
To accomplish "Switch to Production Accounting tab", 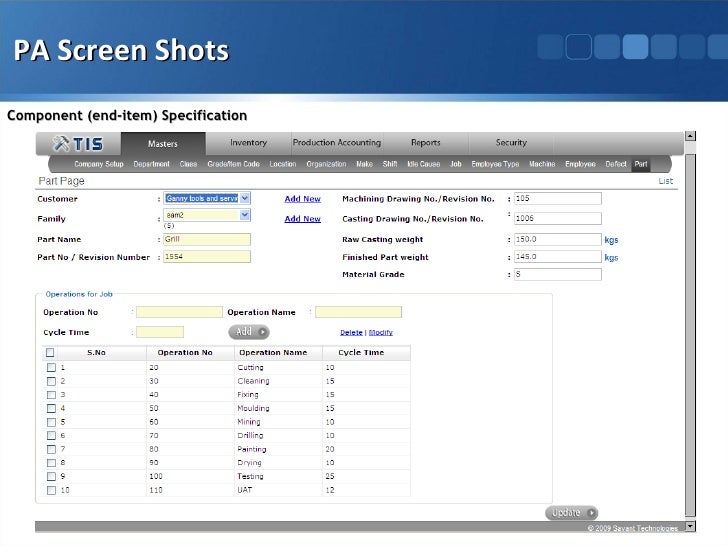I will pos(337,143).
